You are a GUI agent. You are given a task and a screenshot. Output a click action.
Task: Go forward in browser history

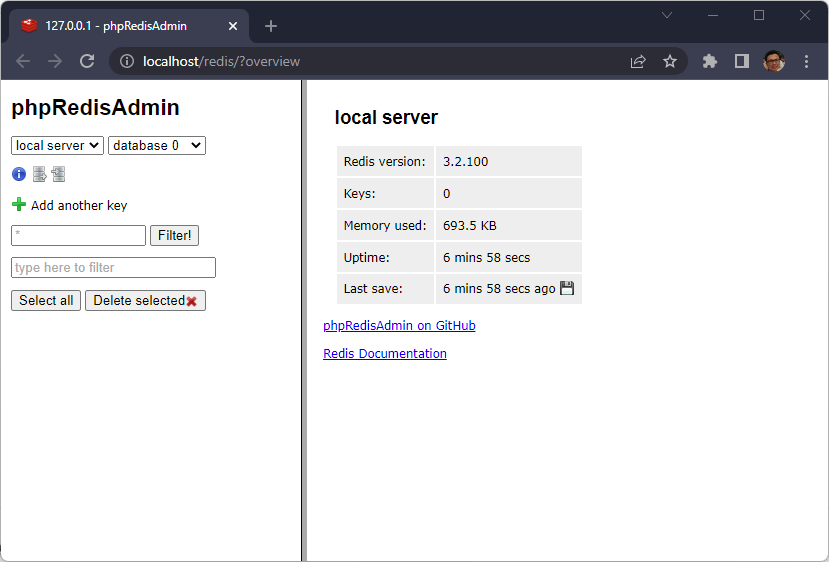pos(55,61)
